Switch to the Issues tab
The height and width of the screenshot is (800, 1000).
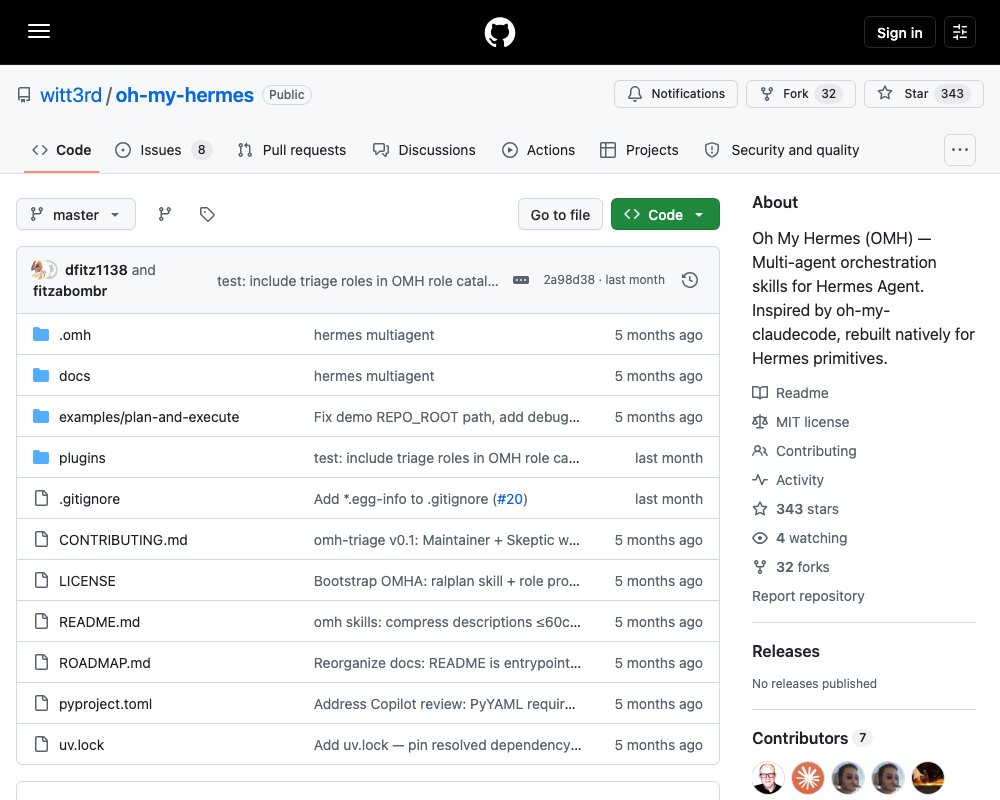(163, 150)
